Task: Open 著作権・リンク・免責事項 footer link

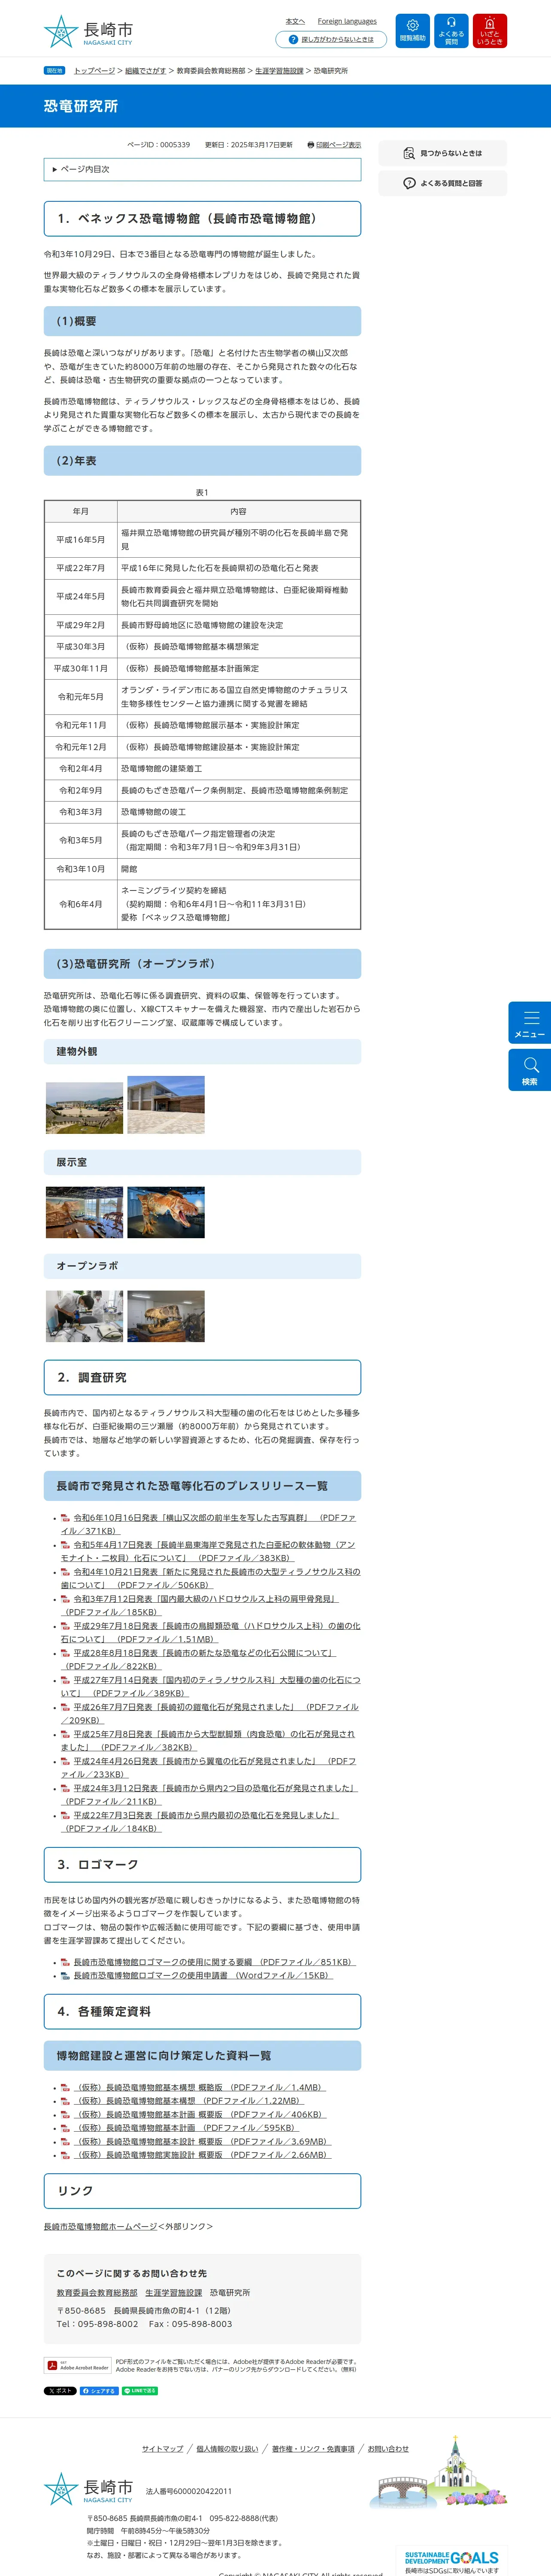Action: (x=313, y=2449)
